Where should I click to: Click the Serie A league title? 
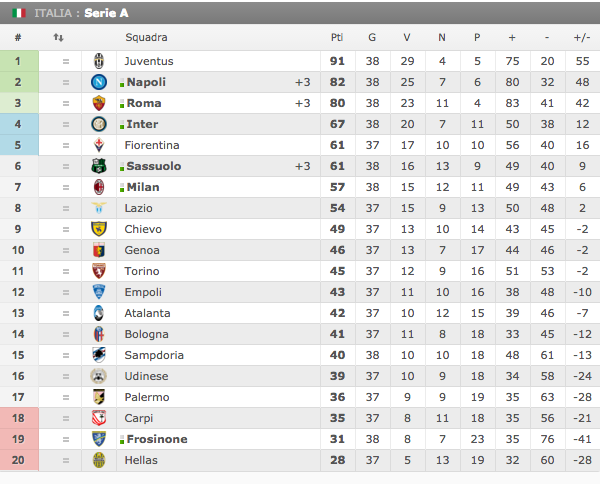106,14
